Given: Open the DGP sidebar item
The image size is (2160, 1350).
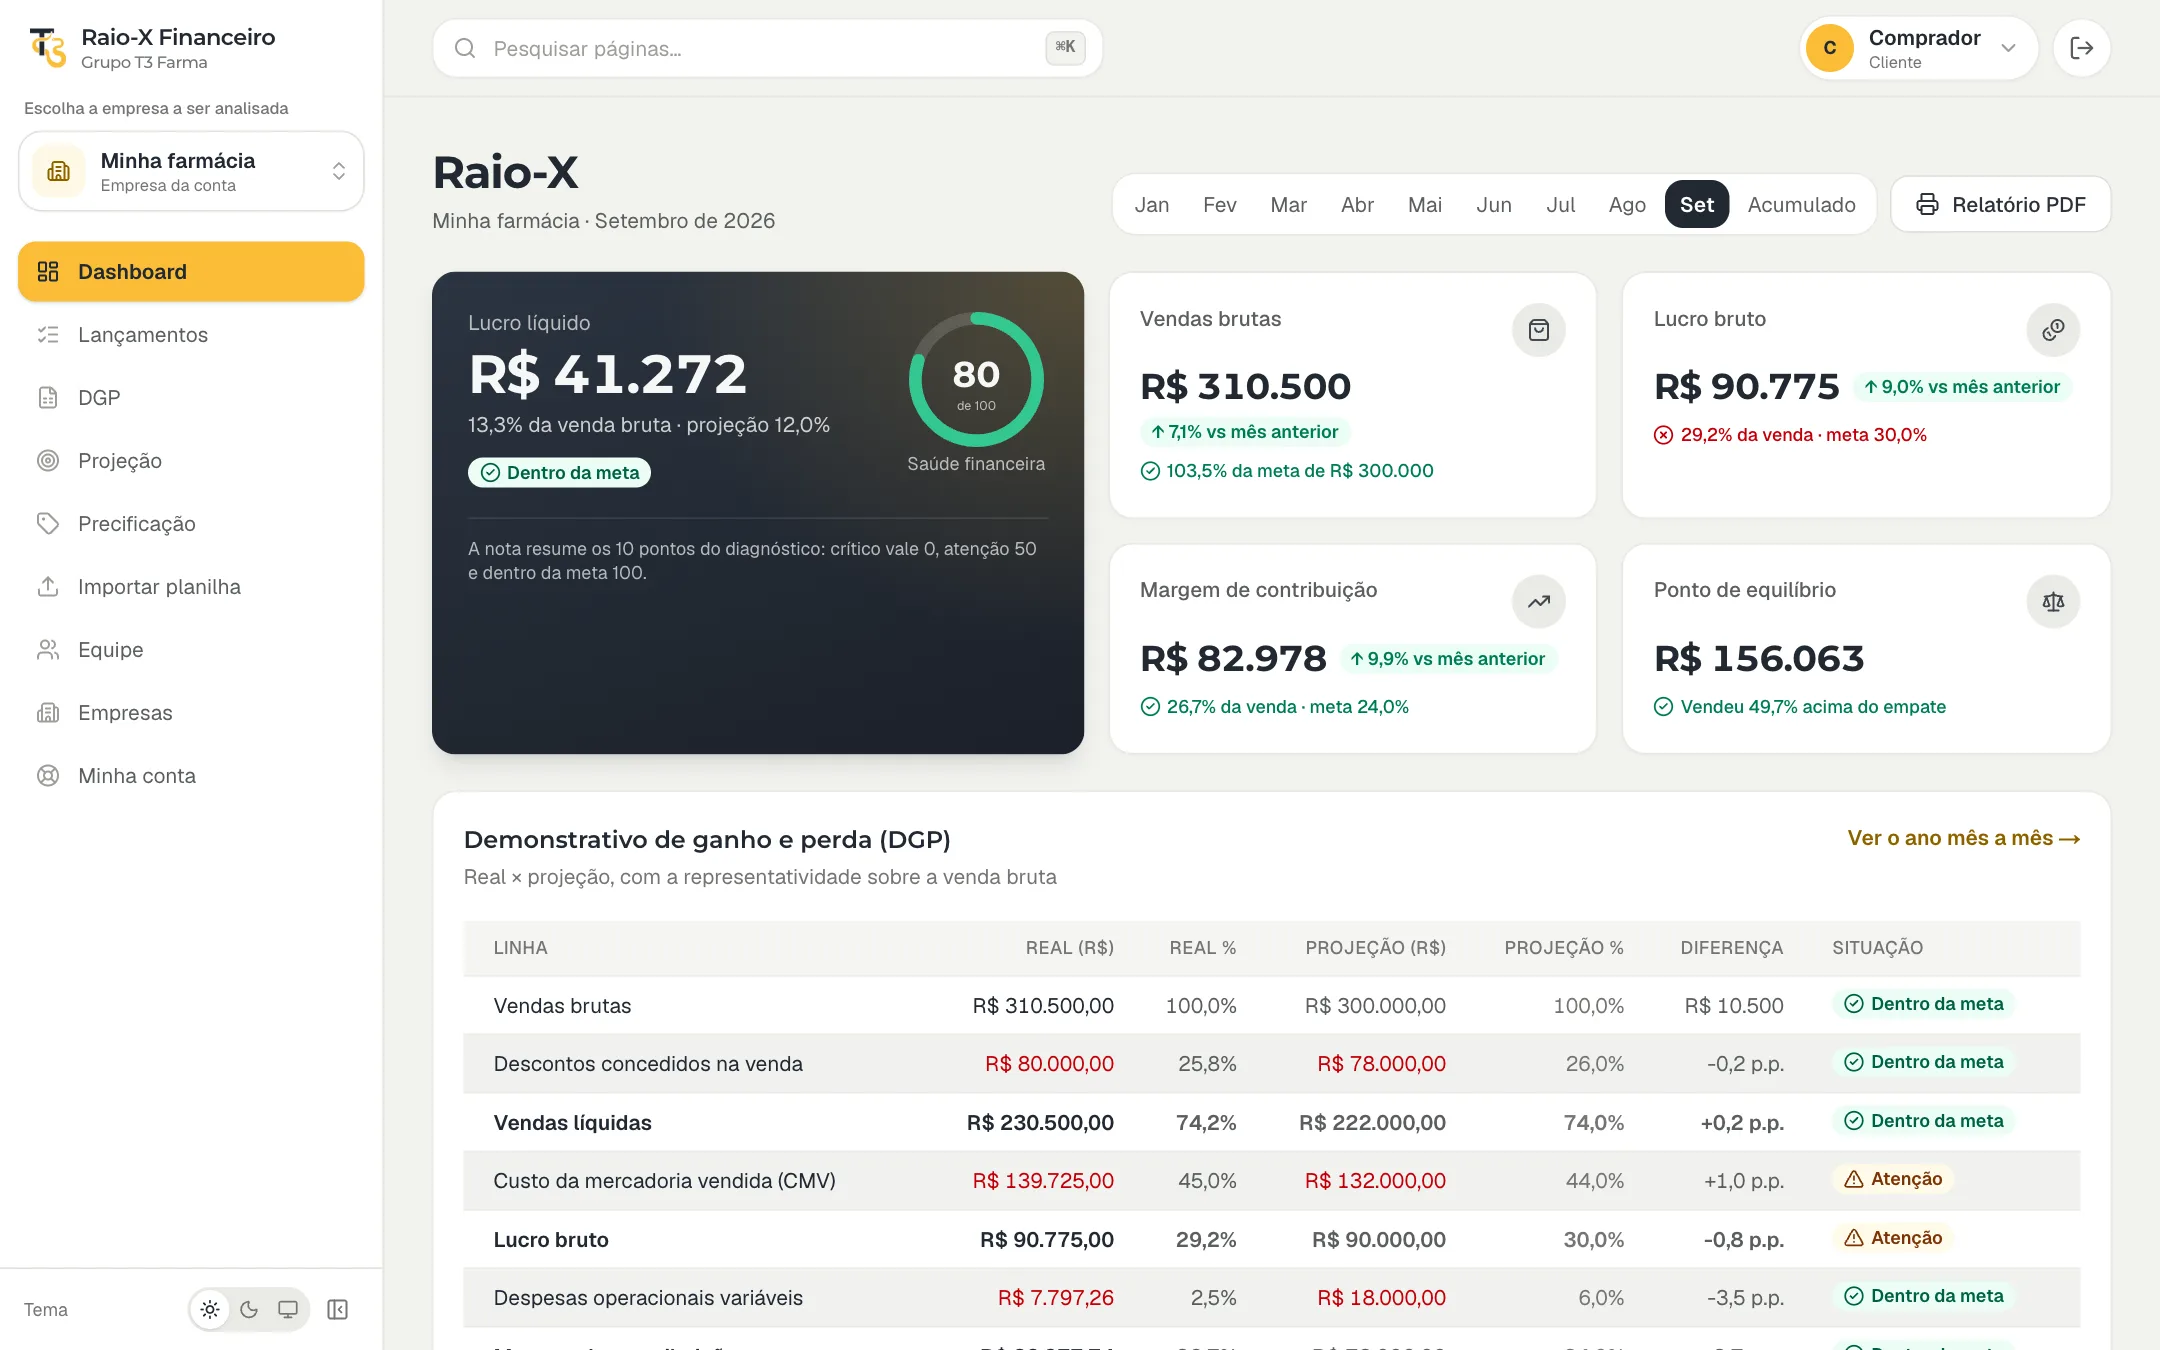Looking at the screenshot, I should pos(191,398).
